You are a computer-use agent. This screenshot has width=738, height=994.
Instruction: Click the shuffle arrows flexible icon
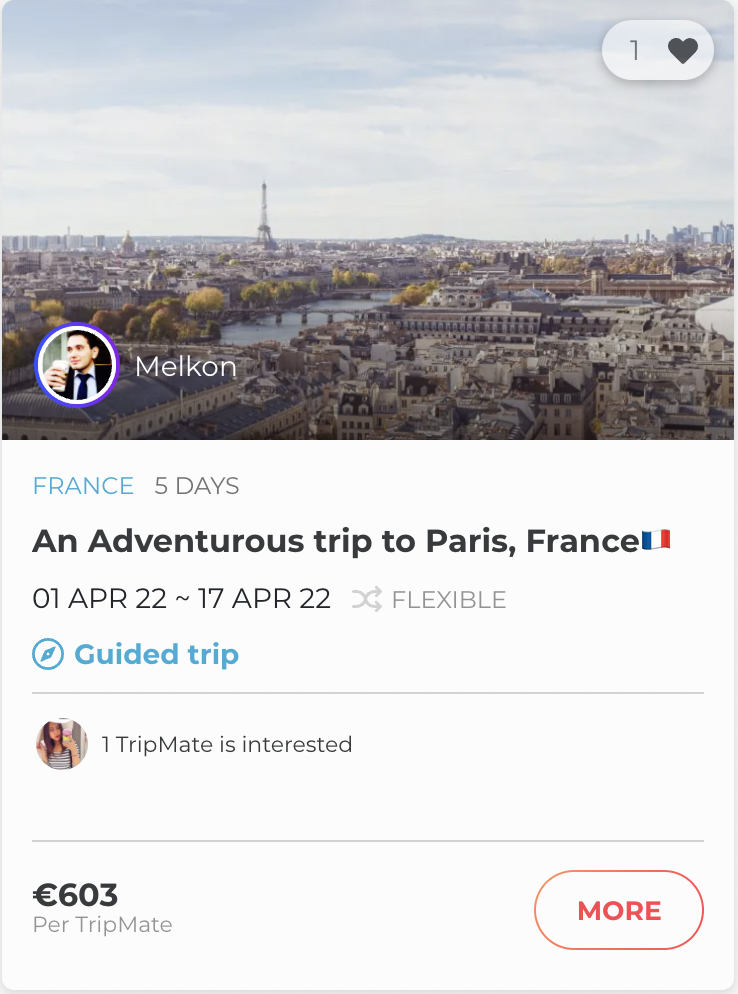pyautogui.click(x=367, y=600)
